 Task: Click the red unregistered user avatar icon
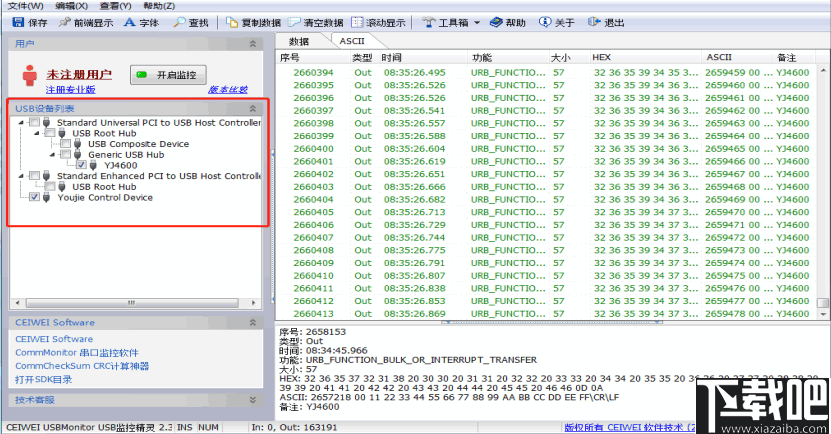click(x=30, y=75)
